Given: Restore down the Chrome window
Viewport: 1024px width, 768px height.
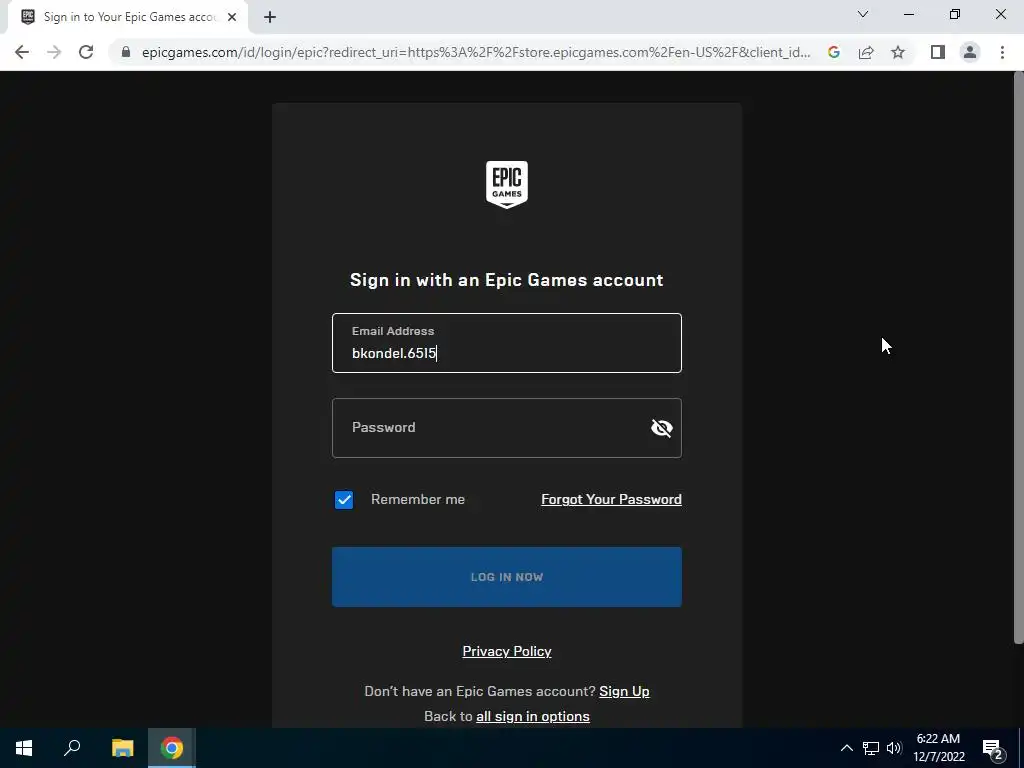Looking at the screenshot, I should (955, 14).
